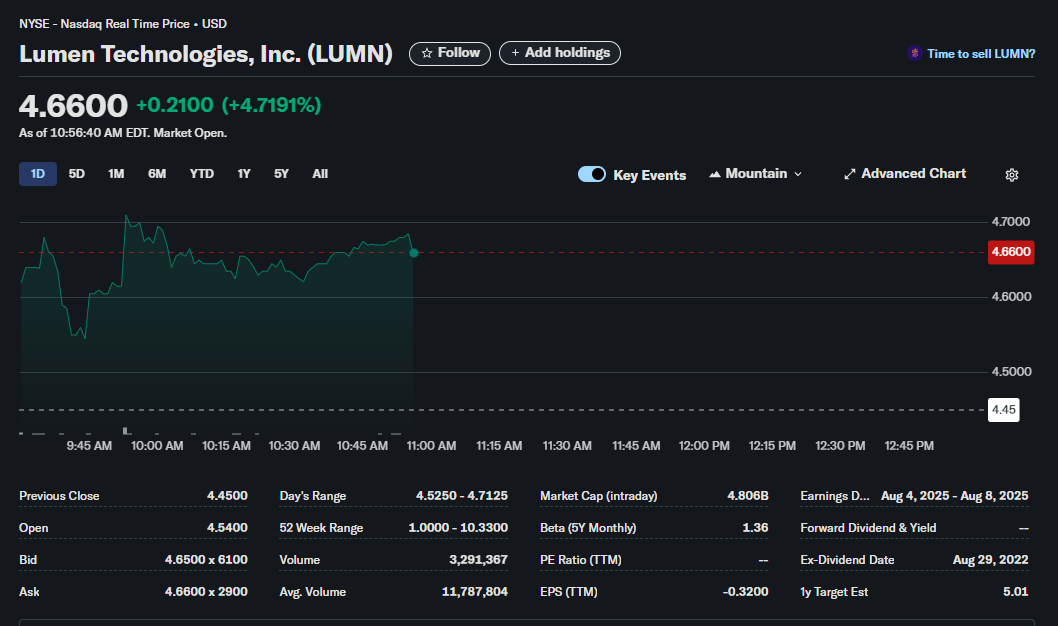
Task: Click the Open value 4.5400
Action: pos(227,528)
